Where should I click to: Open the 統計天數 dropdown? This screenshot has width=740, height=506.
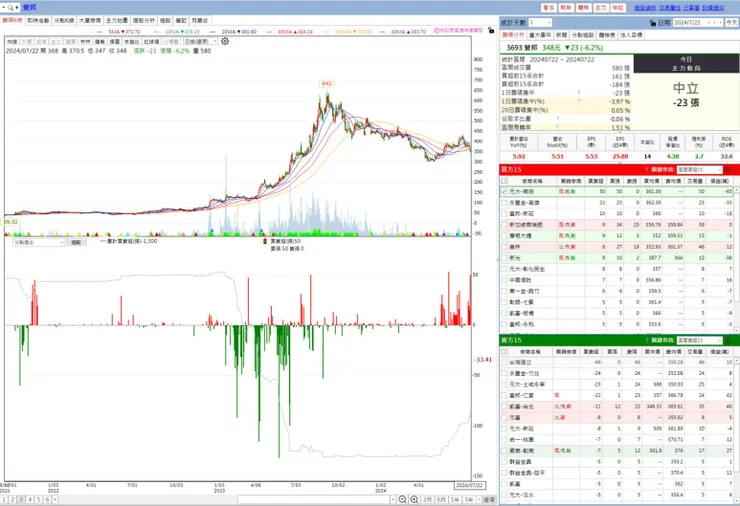[540, 23]
